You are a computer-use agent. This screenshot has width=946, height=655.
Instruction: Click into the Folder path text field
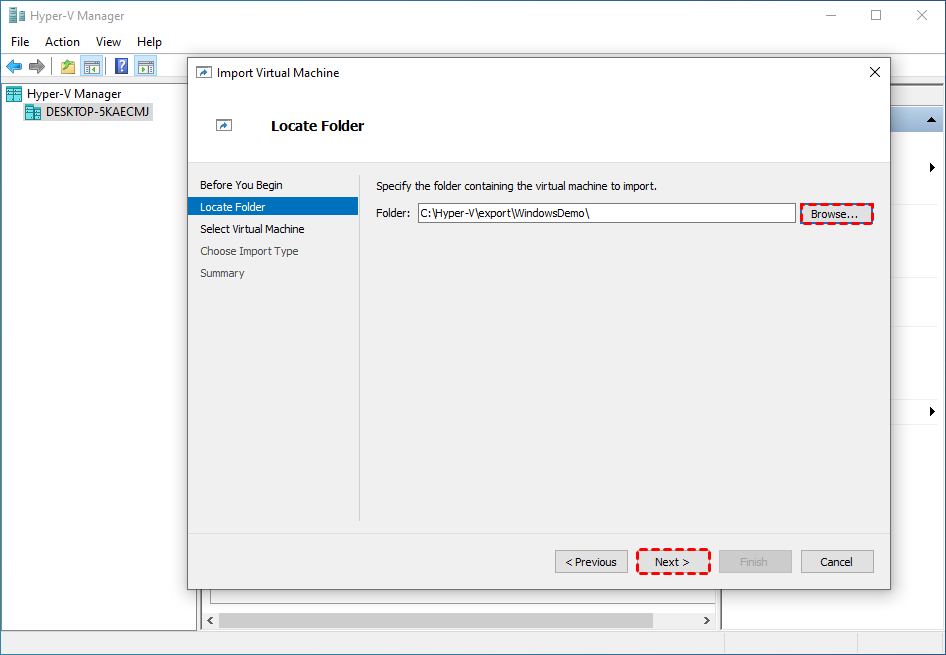tap(606, 213)
